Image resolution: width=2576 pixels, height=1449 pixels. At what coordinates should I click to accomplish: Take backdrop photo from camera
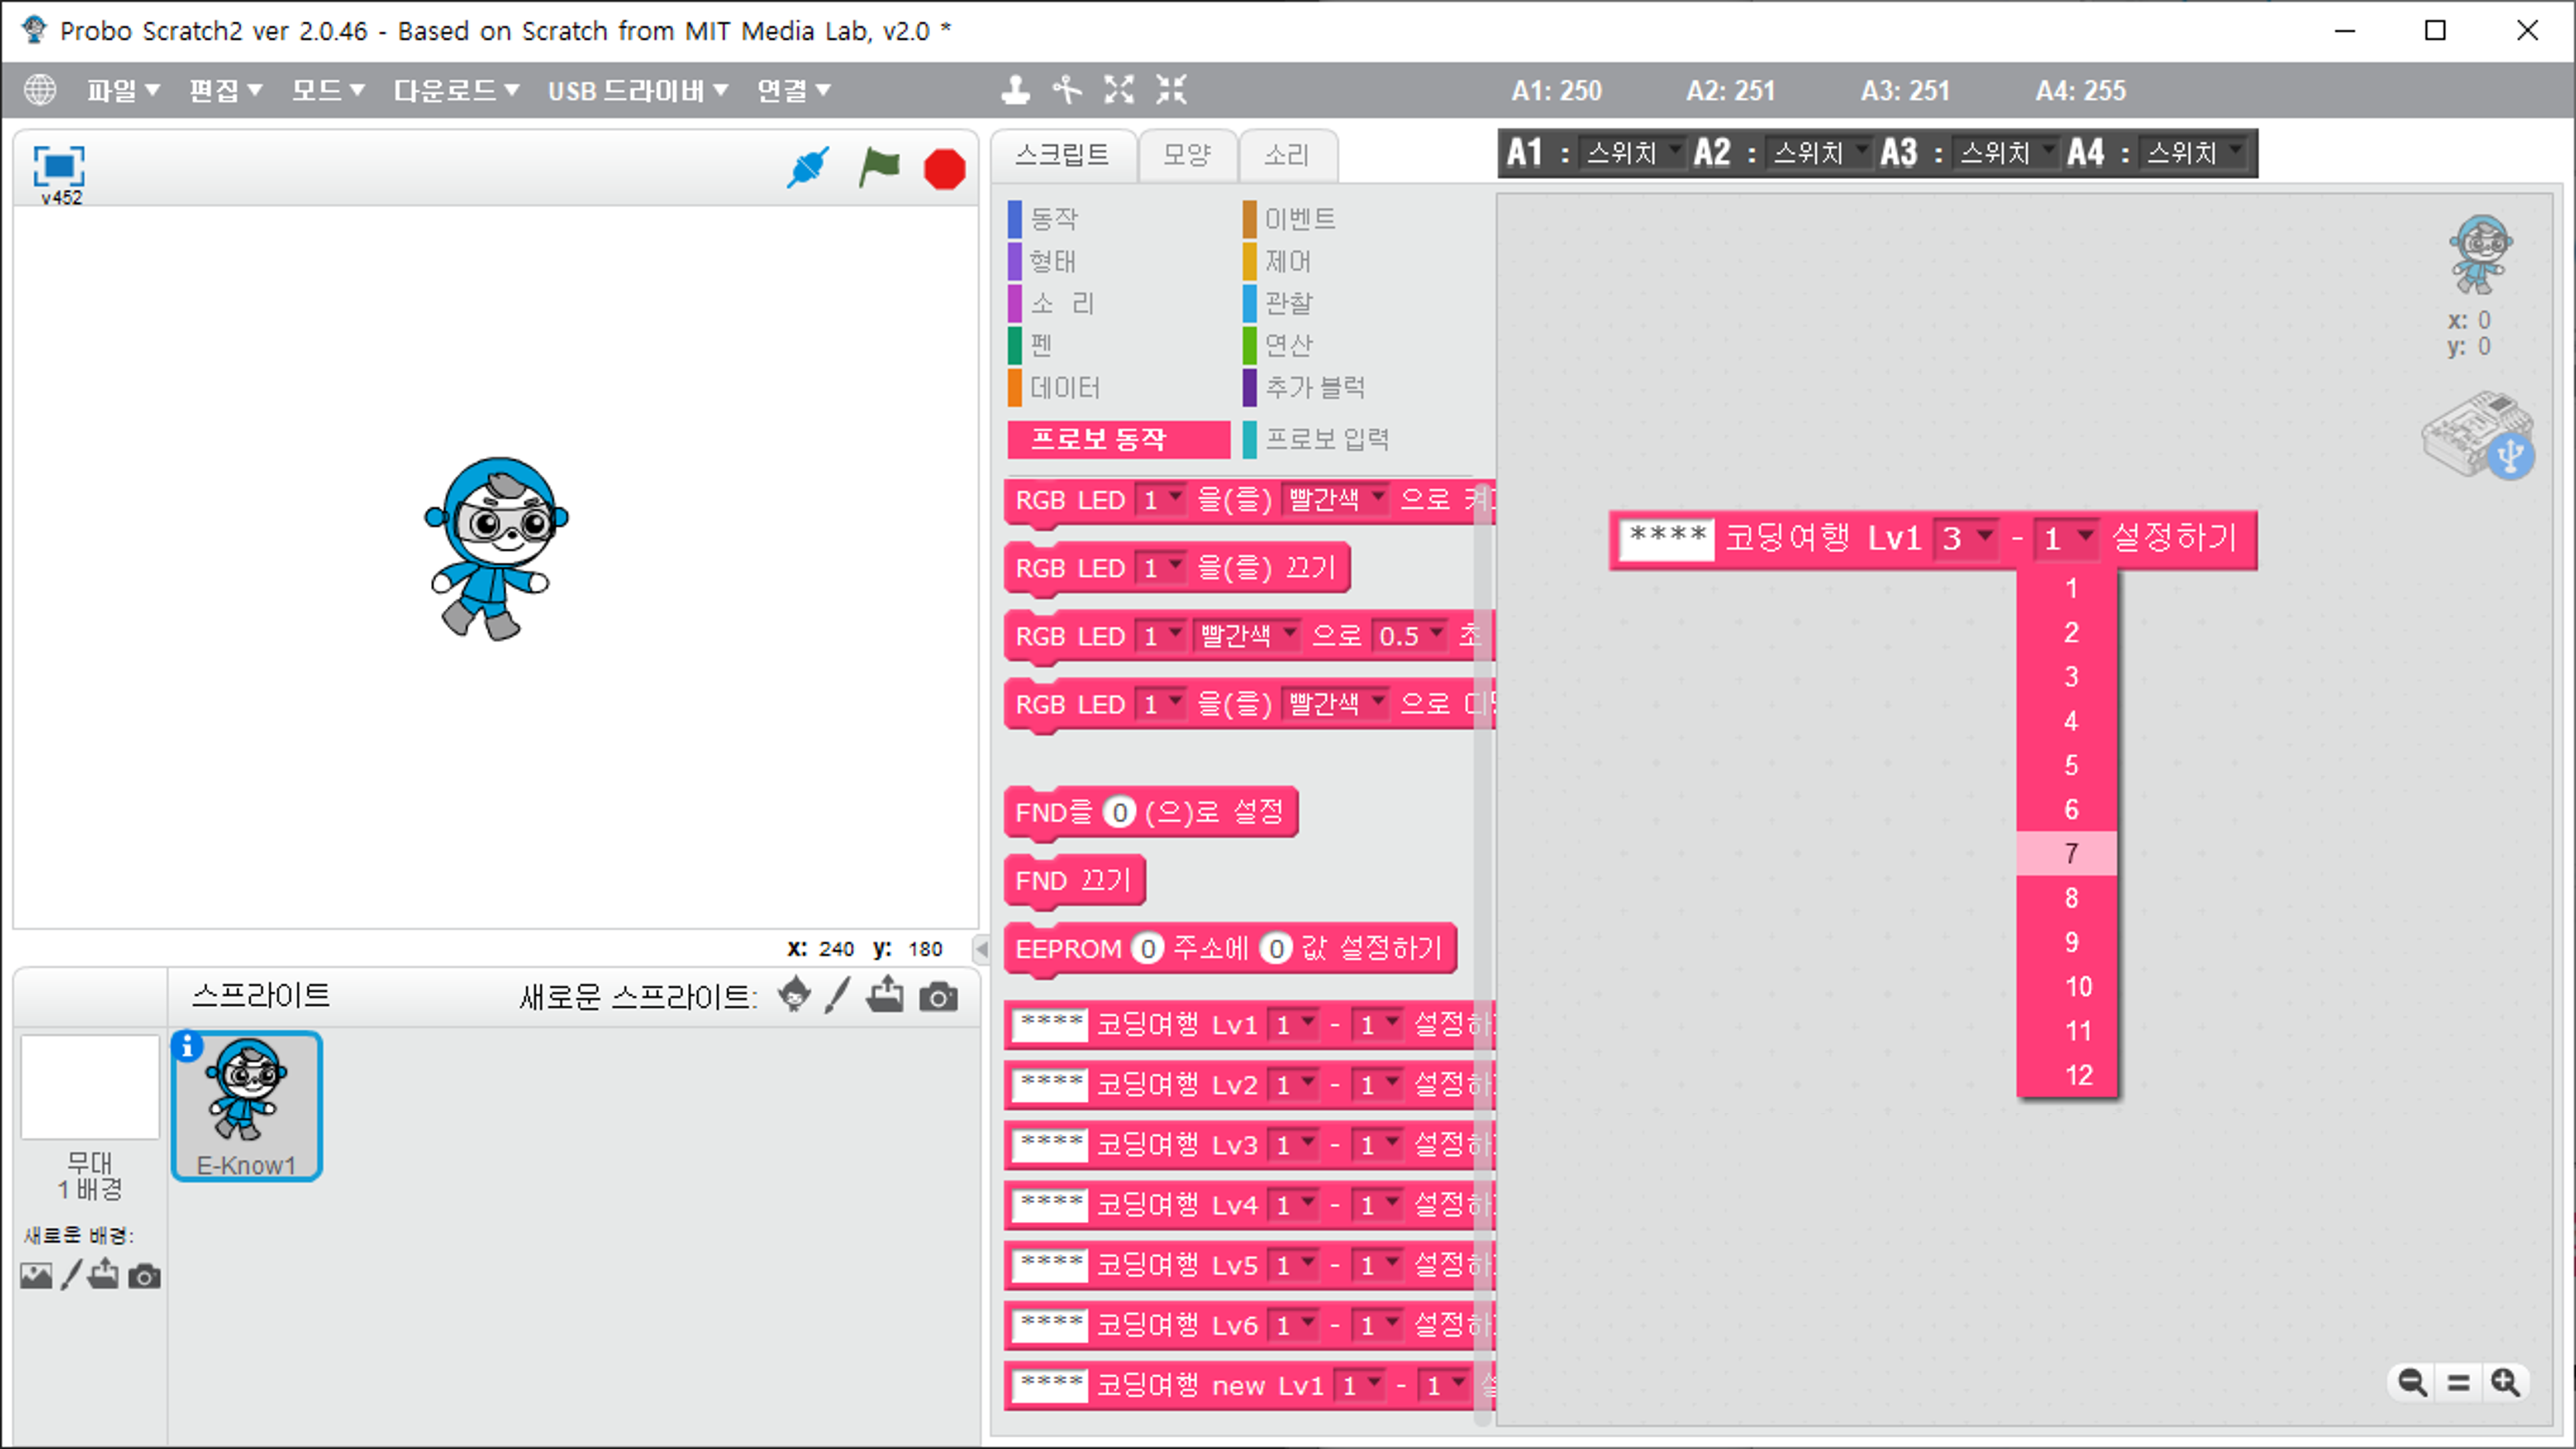point(145,1277)
